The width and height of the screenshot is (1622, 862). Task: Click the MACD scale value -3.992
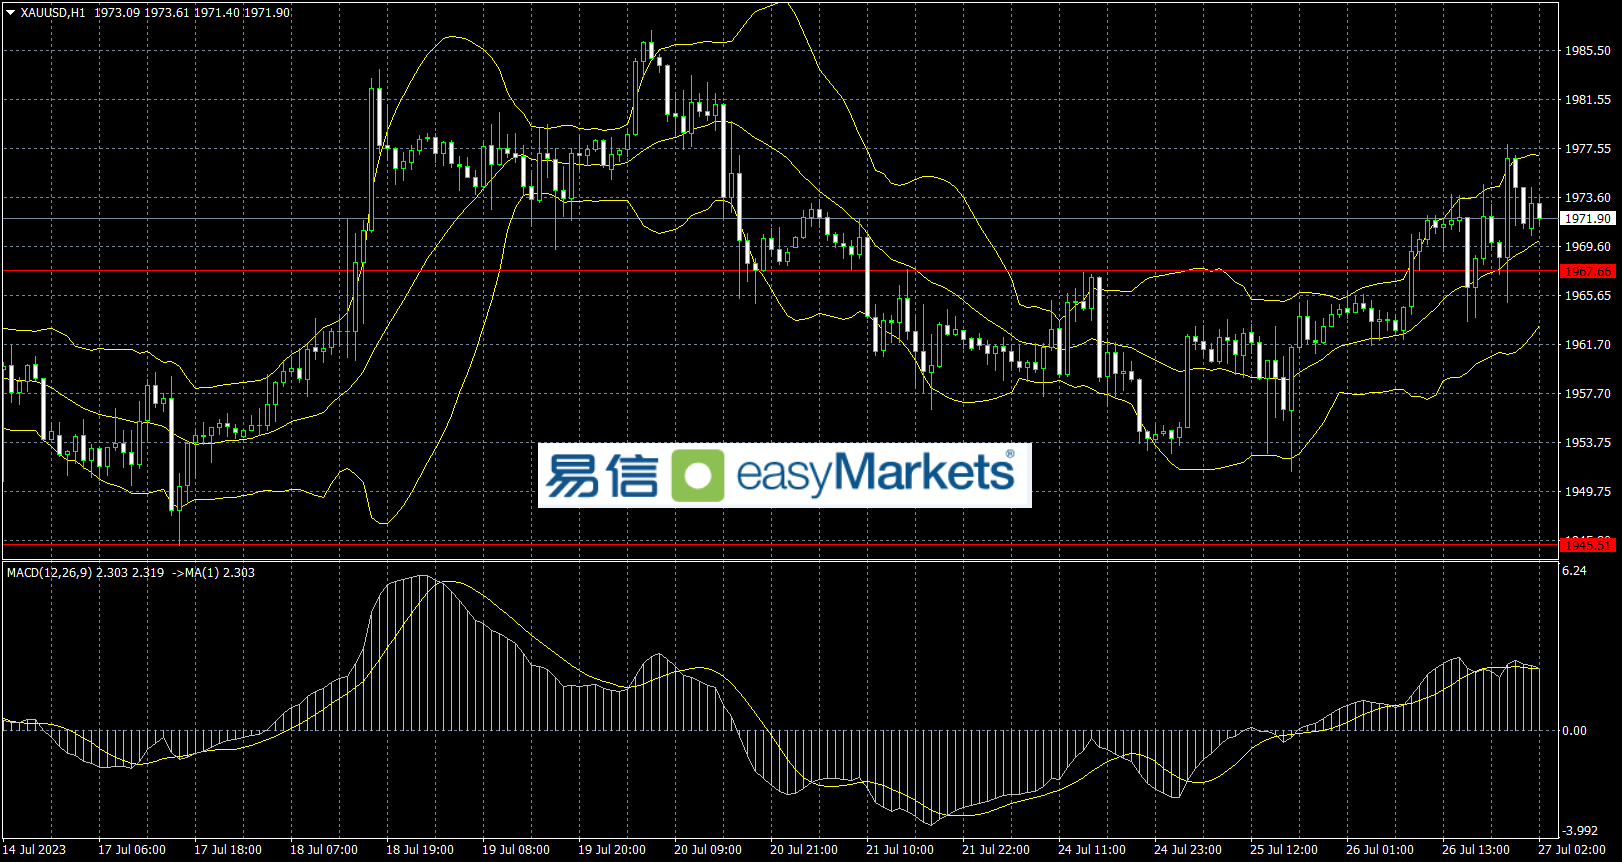1580,831
